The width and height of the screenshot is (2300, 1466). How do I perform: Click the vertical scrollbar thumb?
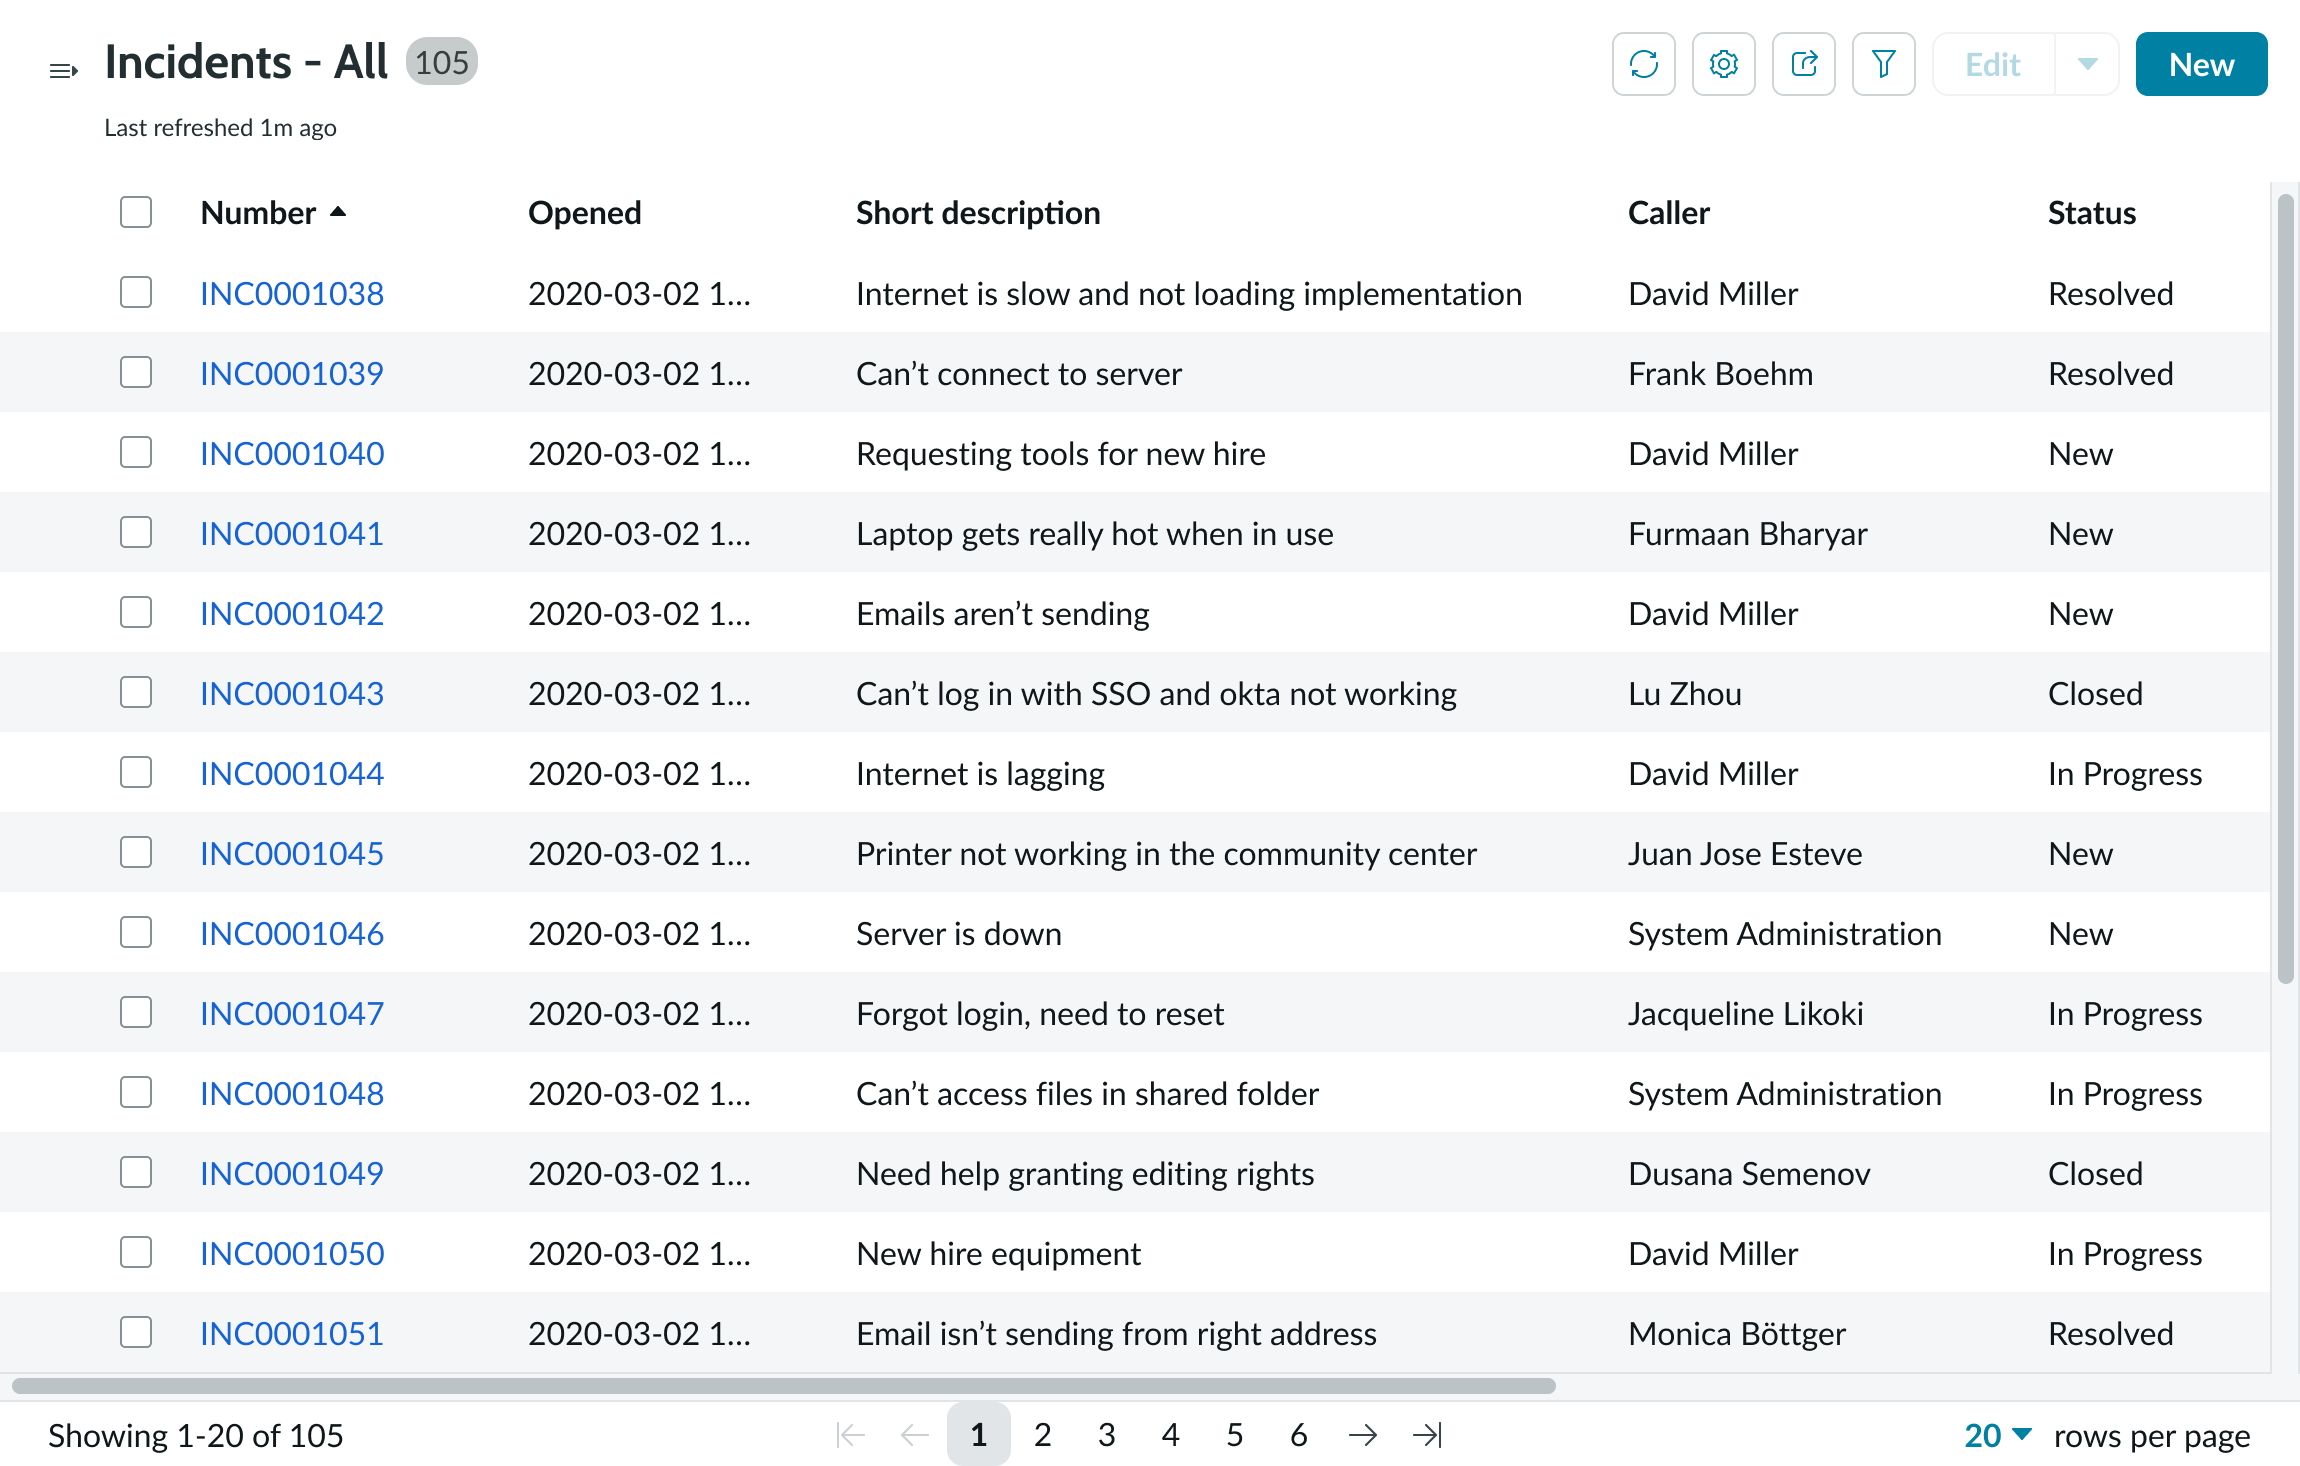pos(2285,590)
